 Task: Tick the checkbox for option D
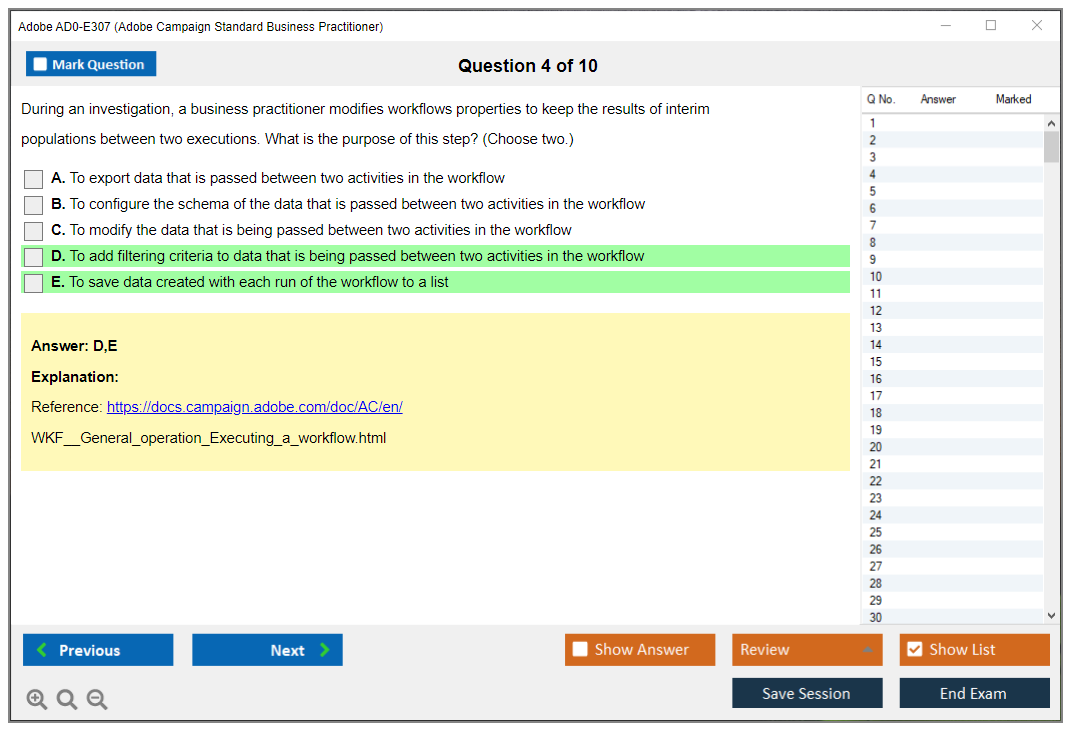(x=34, y=257)
